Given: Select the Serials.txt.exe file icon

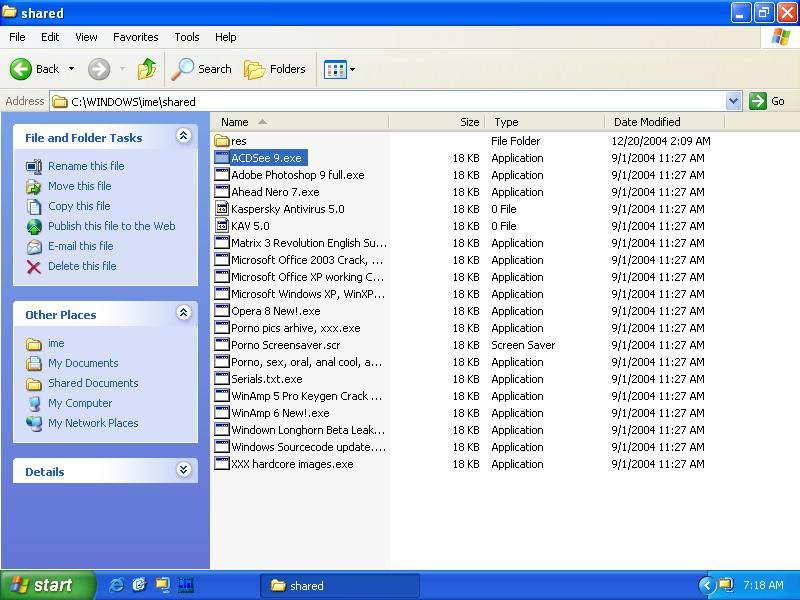Looking at the screenshot, I should [221, 379].
